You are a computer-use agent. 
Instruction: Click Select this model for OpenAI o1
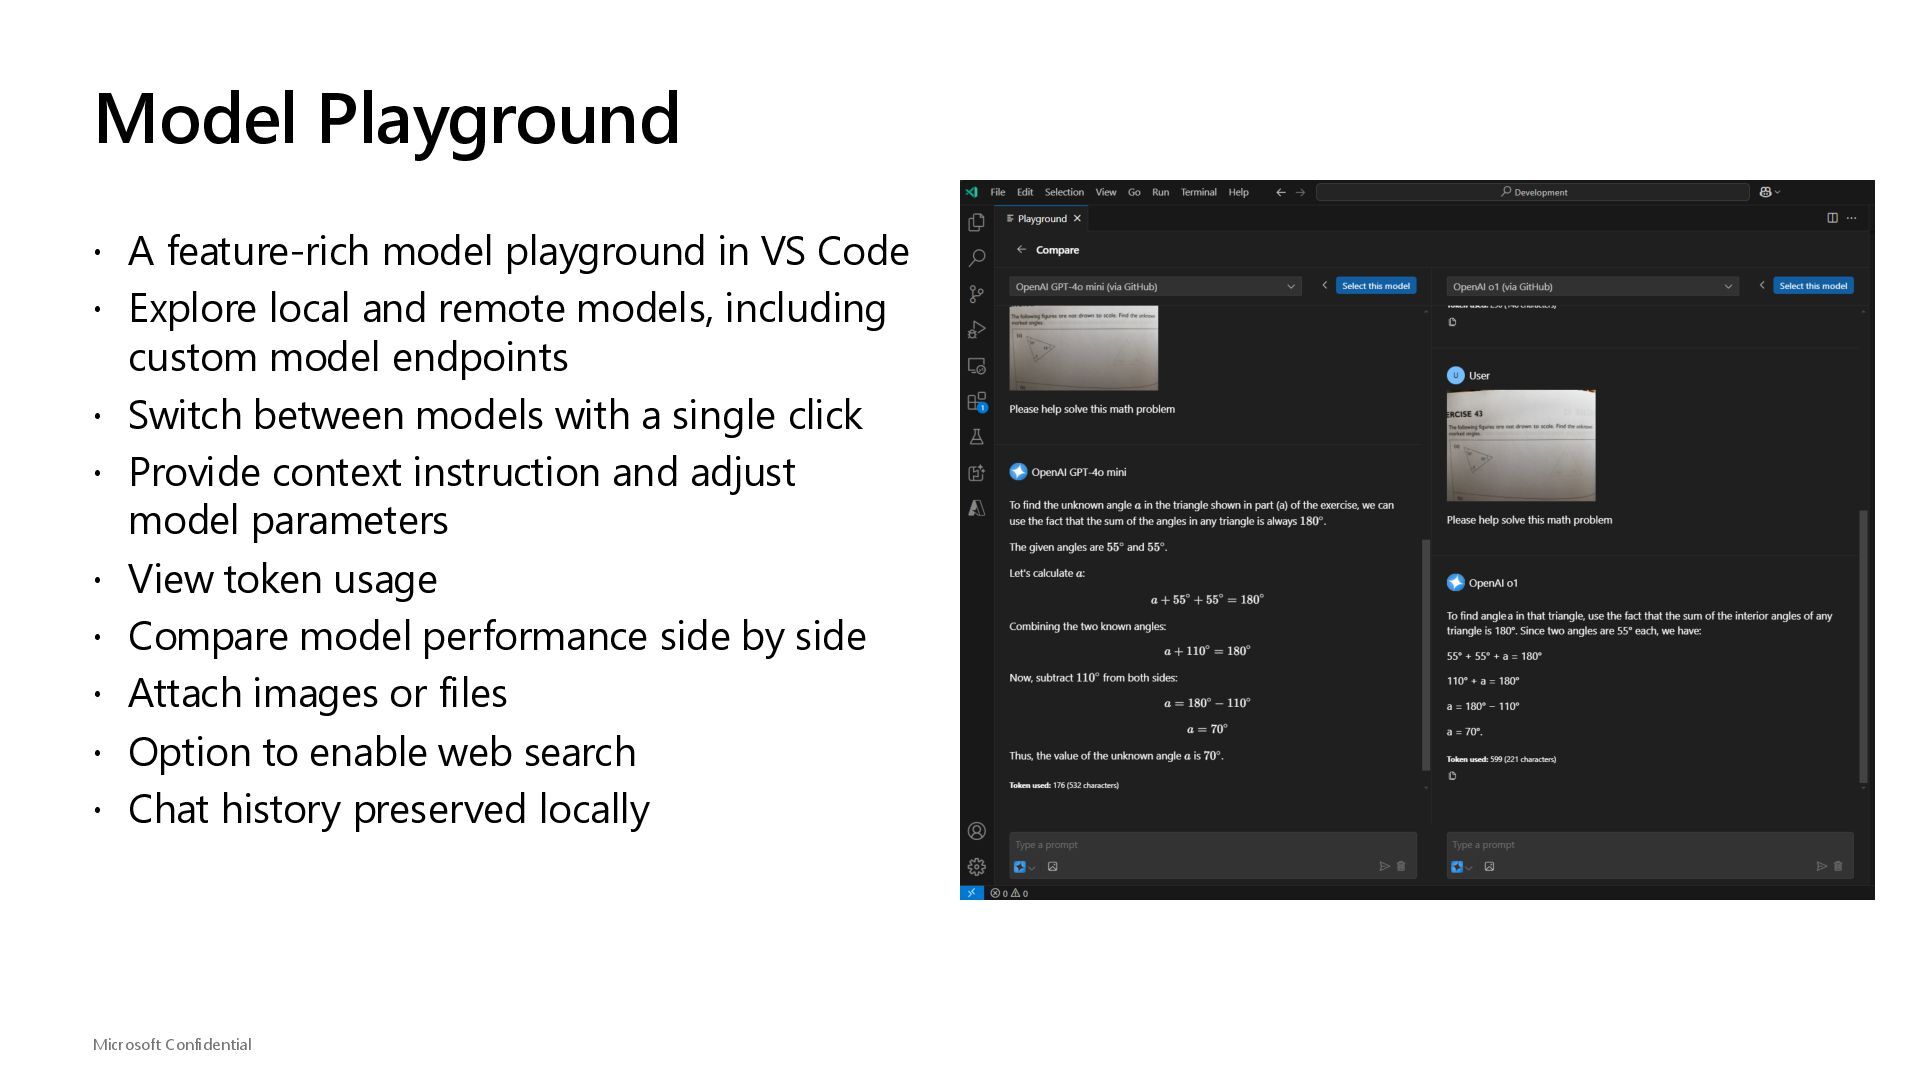click(1812, 286)
